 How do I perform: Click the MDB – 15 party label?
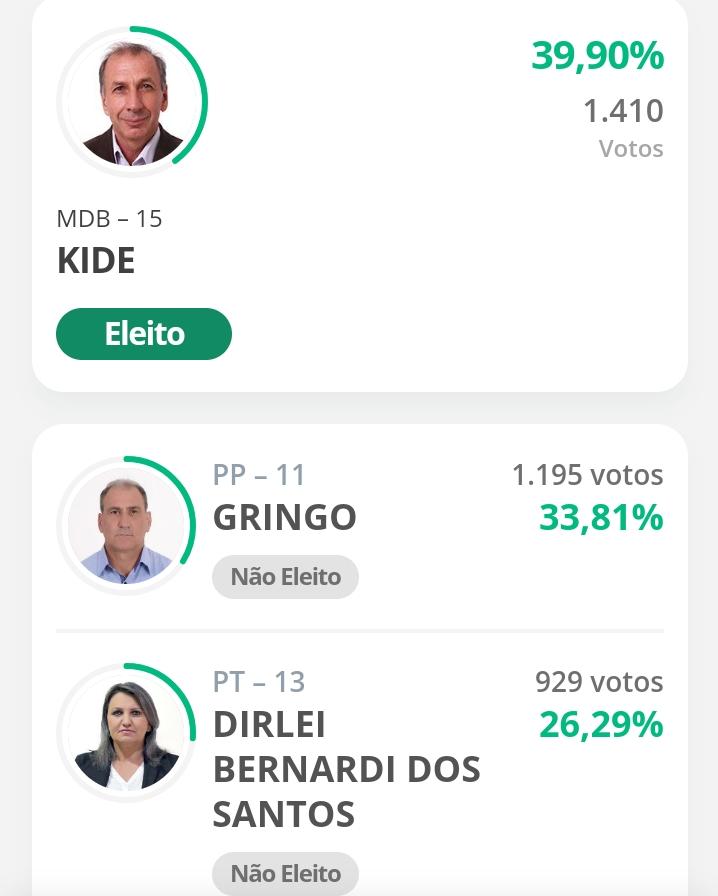109,218
